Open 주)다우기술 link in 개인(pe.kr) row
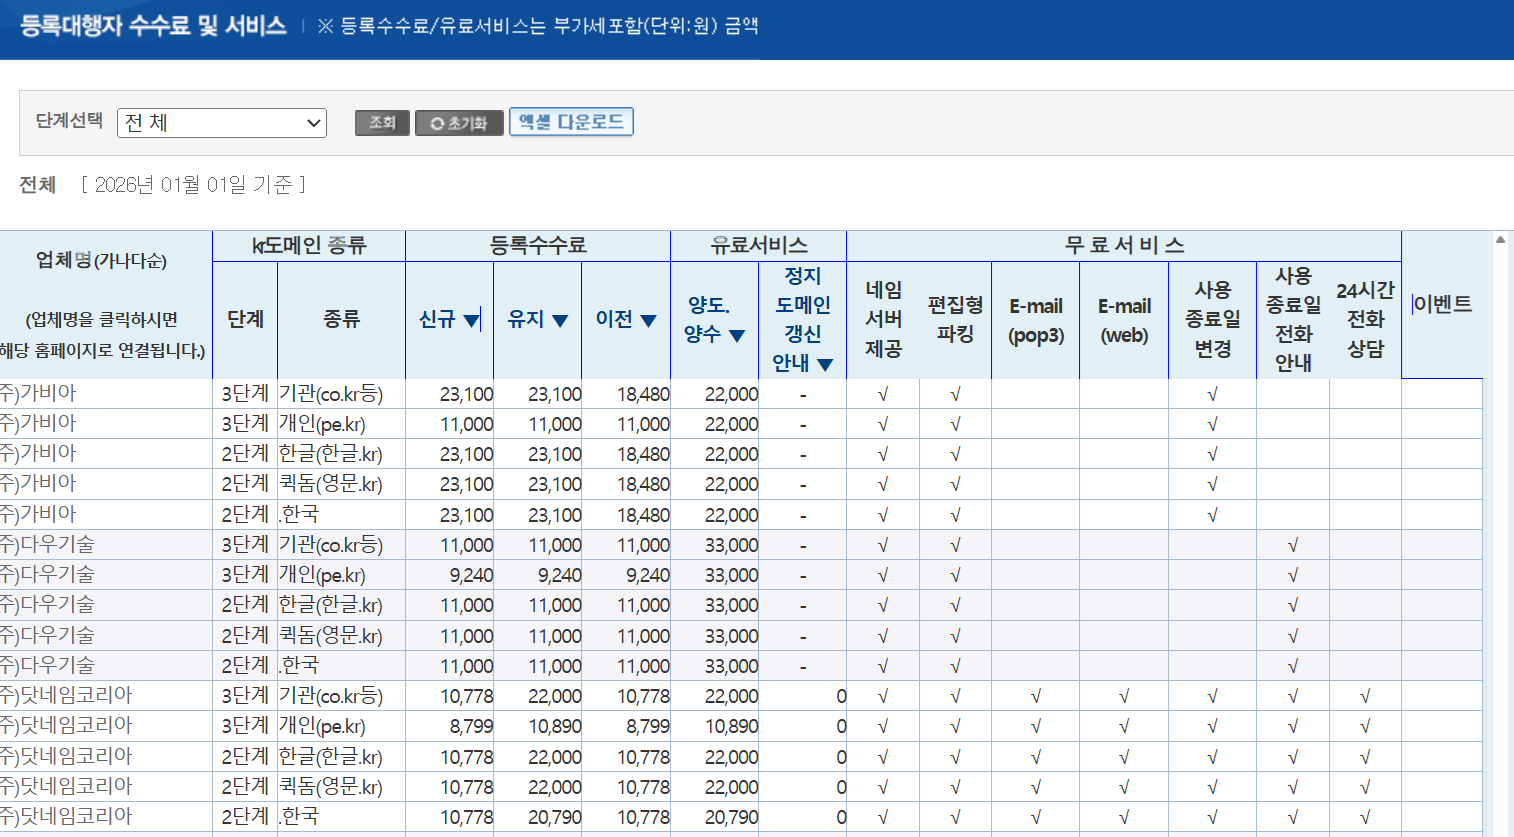Viewport: 1514px width, 837px height. (x=47, y=575)
